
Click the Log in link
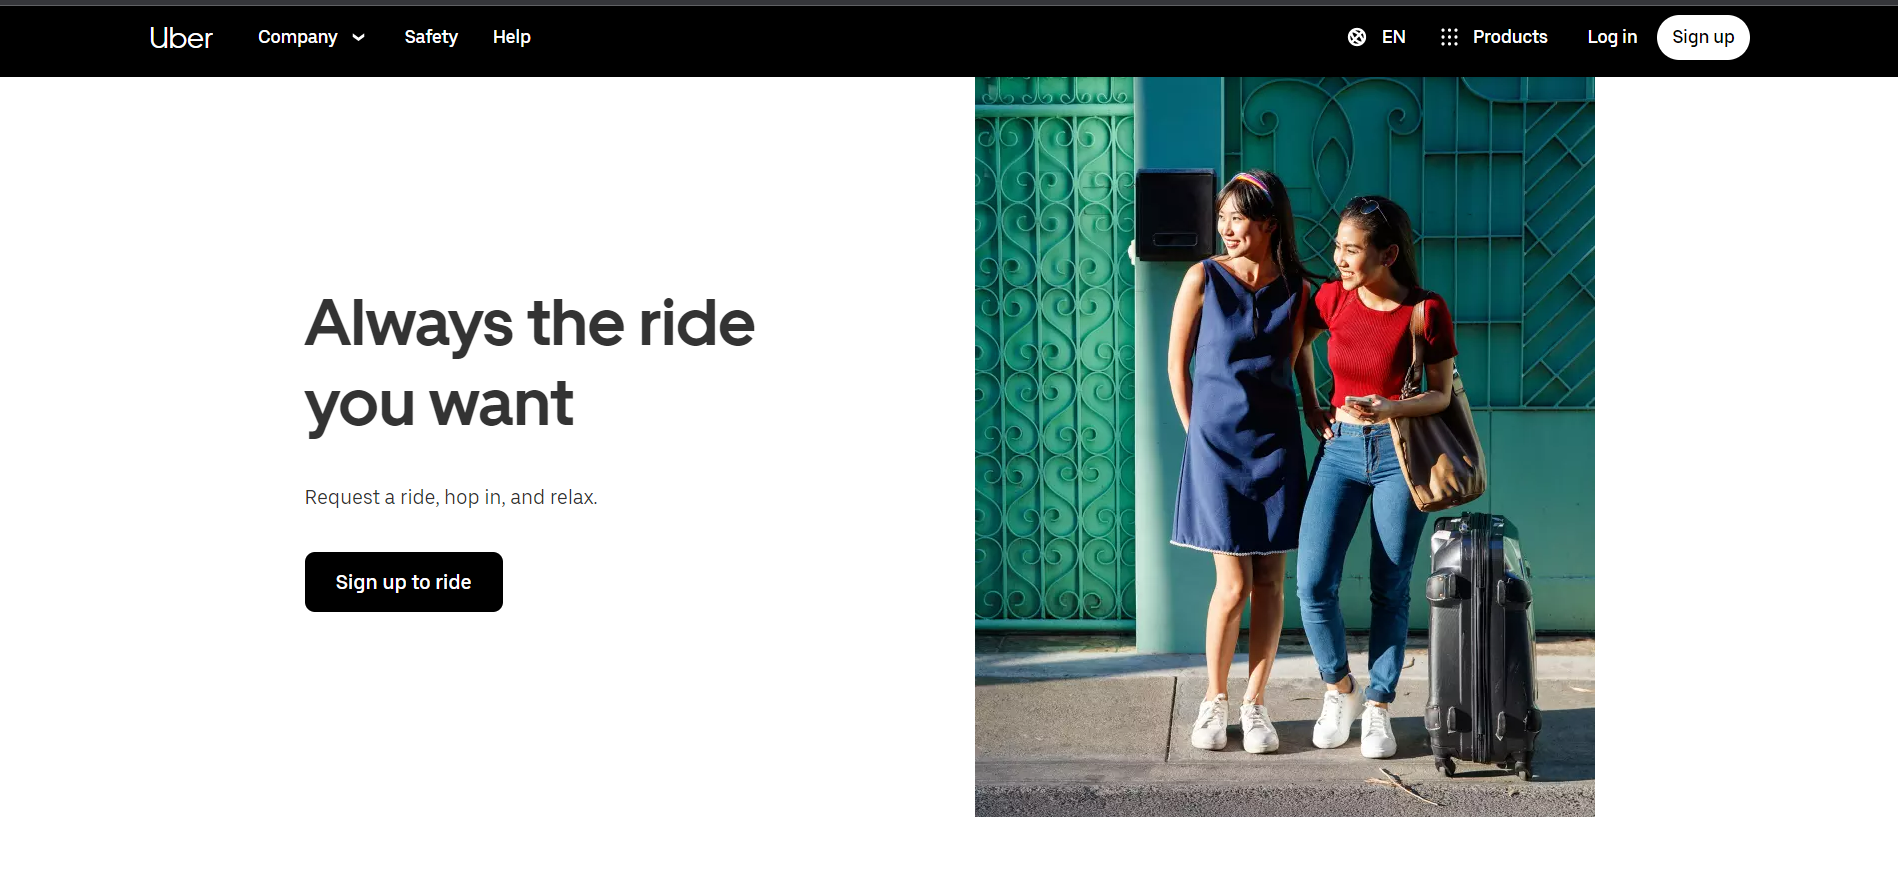[x=1612, y=37]
